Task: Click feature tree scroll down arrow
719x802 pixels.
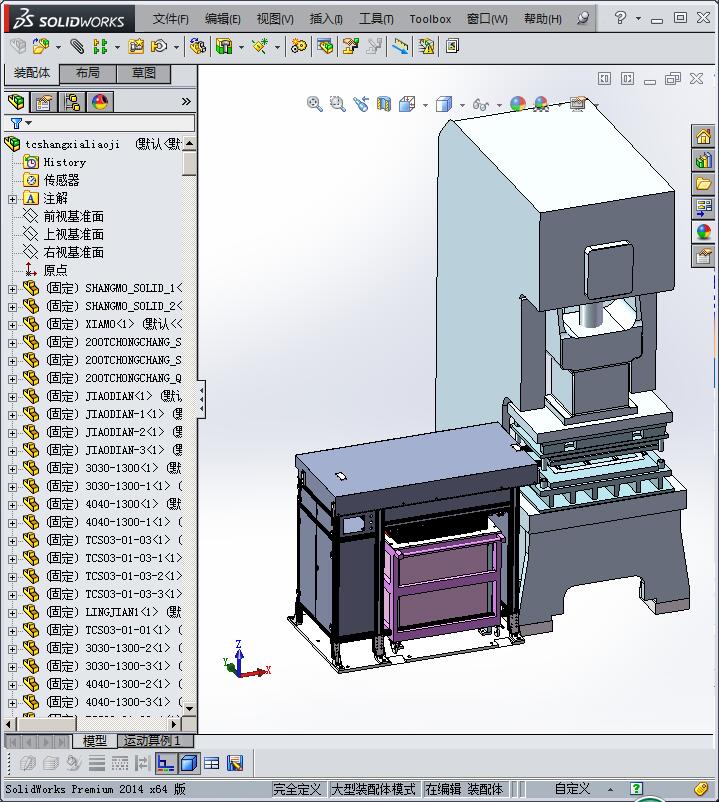Action: click(x=189, y=709)
